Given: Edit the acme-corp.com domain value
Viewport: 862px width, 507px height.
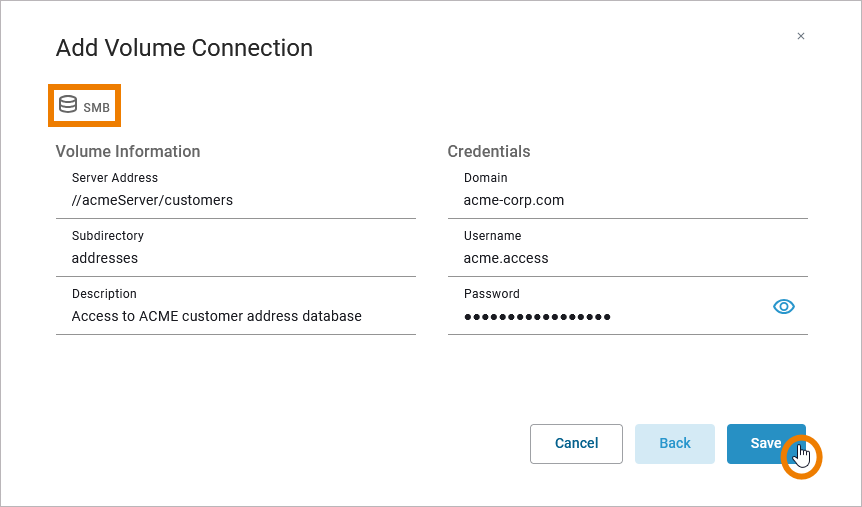Looking at the screenshot, I should click(x=514, y=200).
